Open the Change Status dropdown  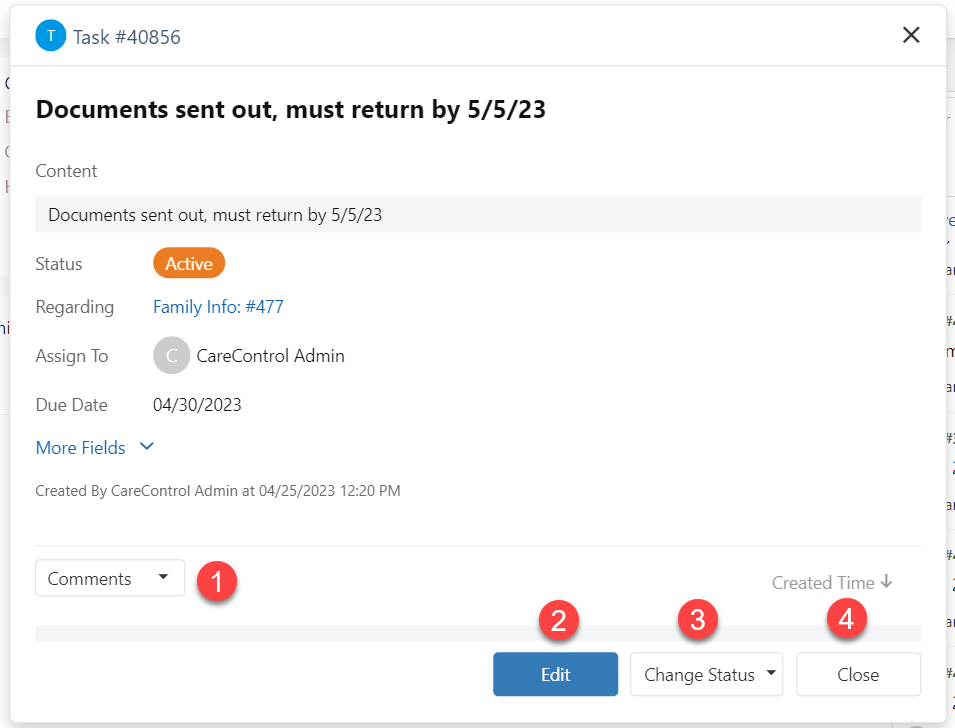[706, 674]
